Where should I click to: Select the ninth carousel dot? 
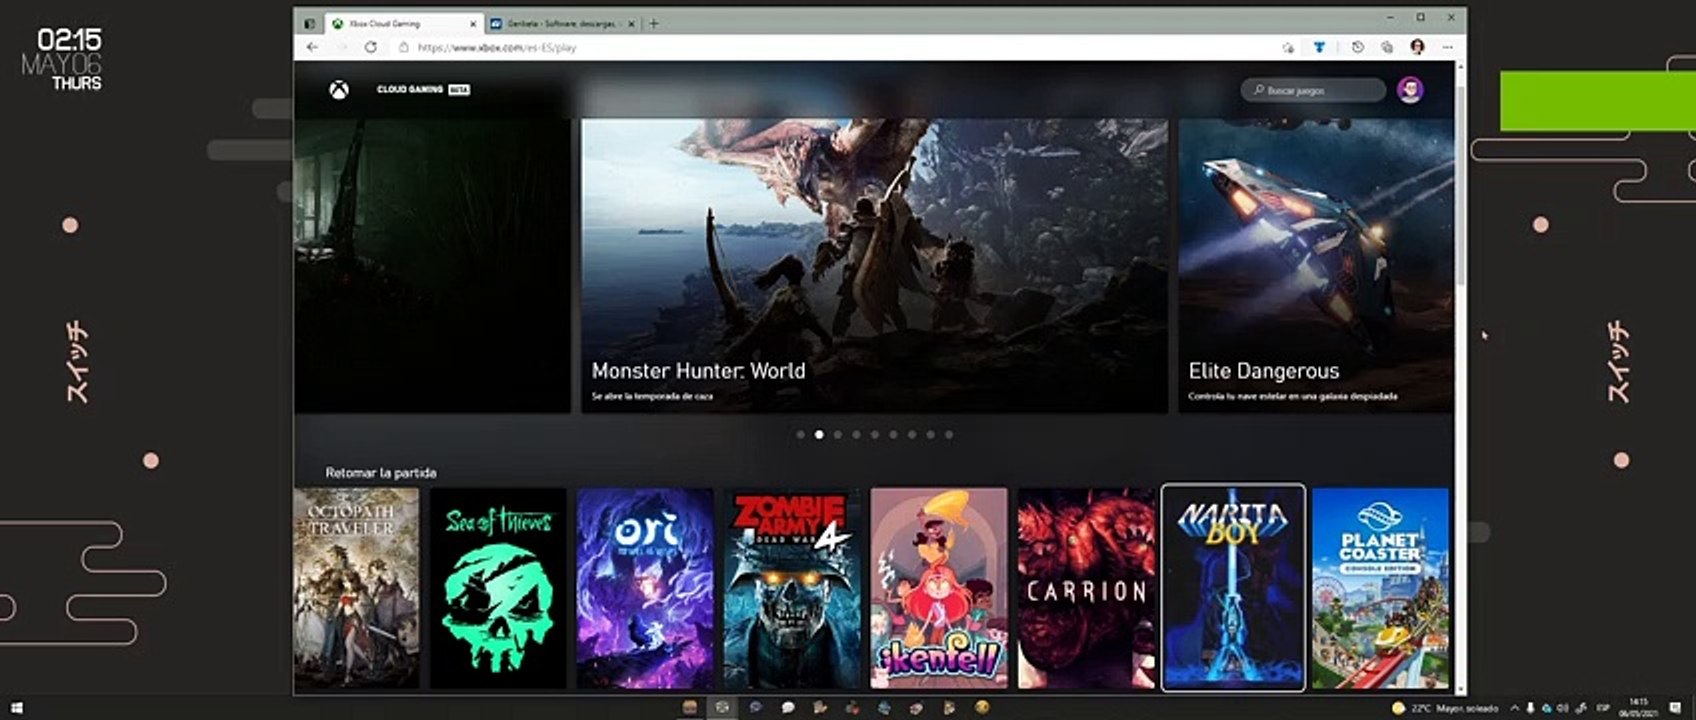click(949, 435)
